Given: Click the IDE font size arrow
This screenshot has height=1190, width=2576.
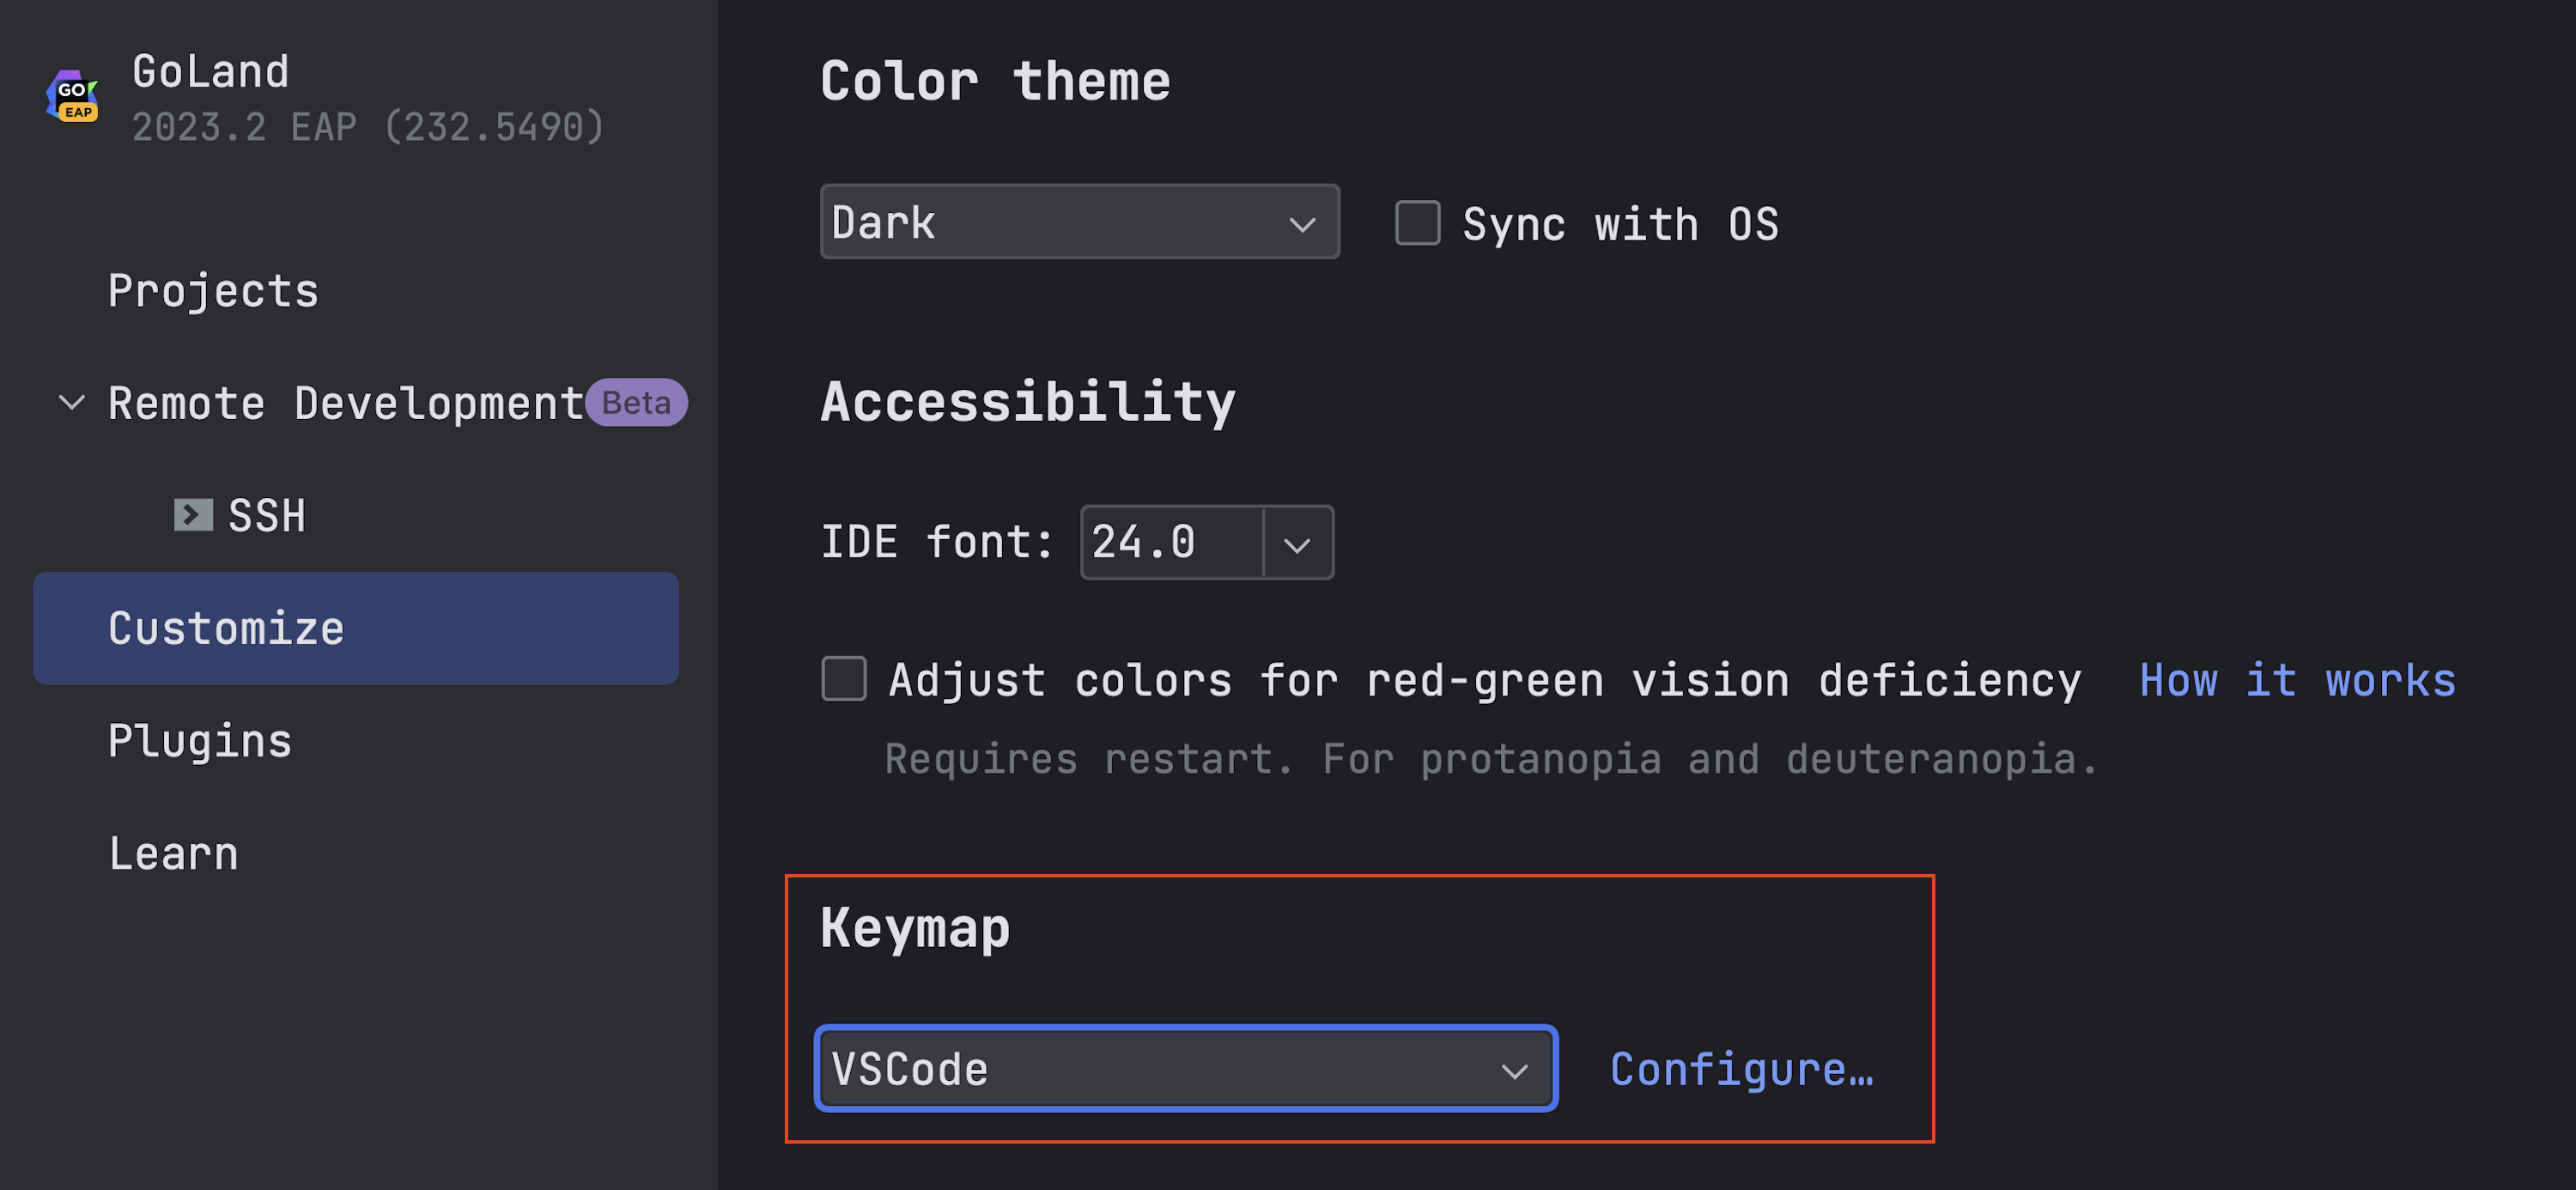Looking at the screenshot, I should coord(1297,544).
